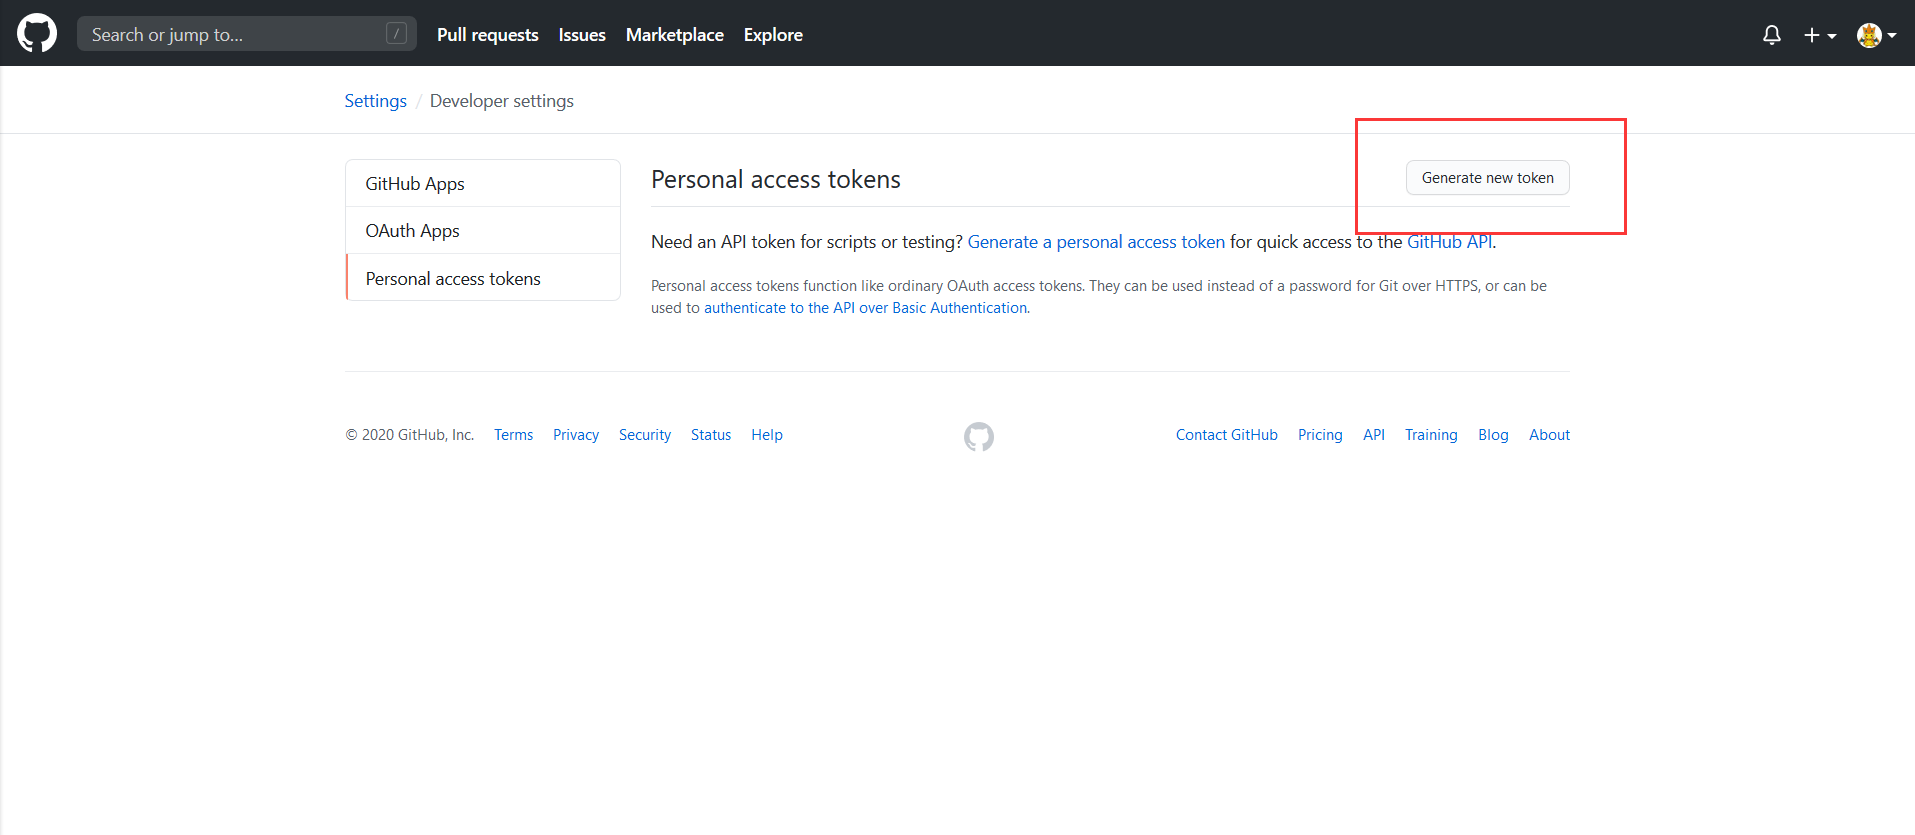The height and width of the screenshot is (835, 1915).
Task: Follow the Generate a personal access token link
Action: pos(1096,242)
